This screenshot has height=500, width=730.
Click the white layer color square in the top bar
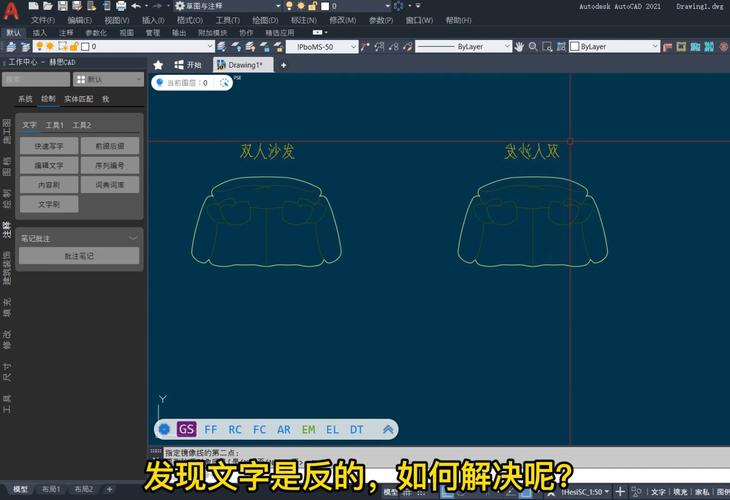point(325,6)
